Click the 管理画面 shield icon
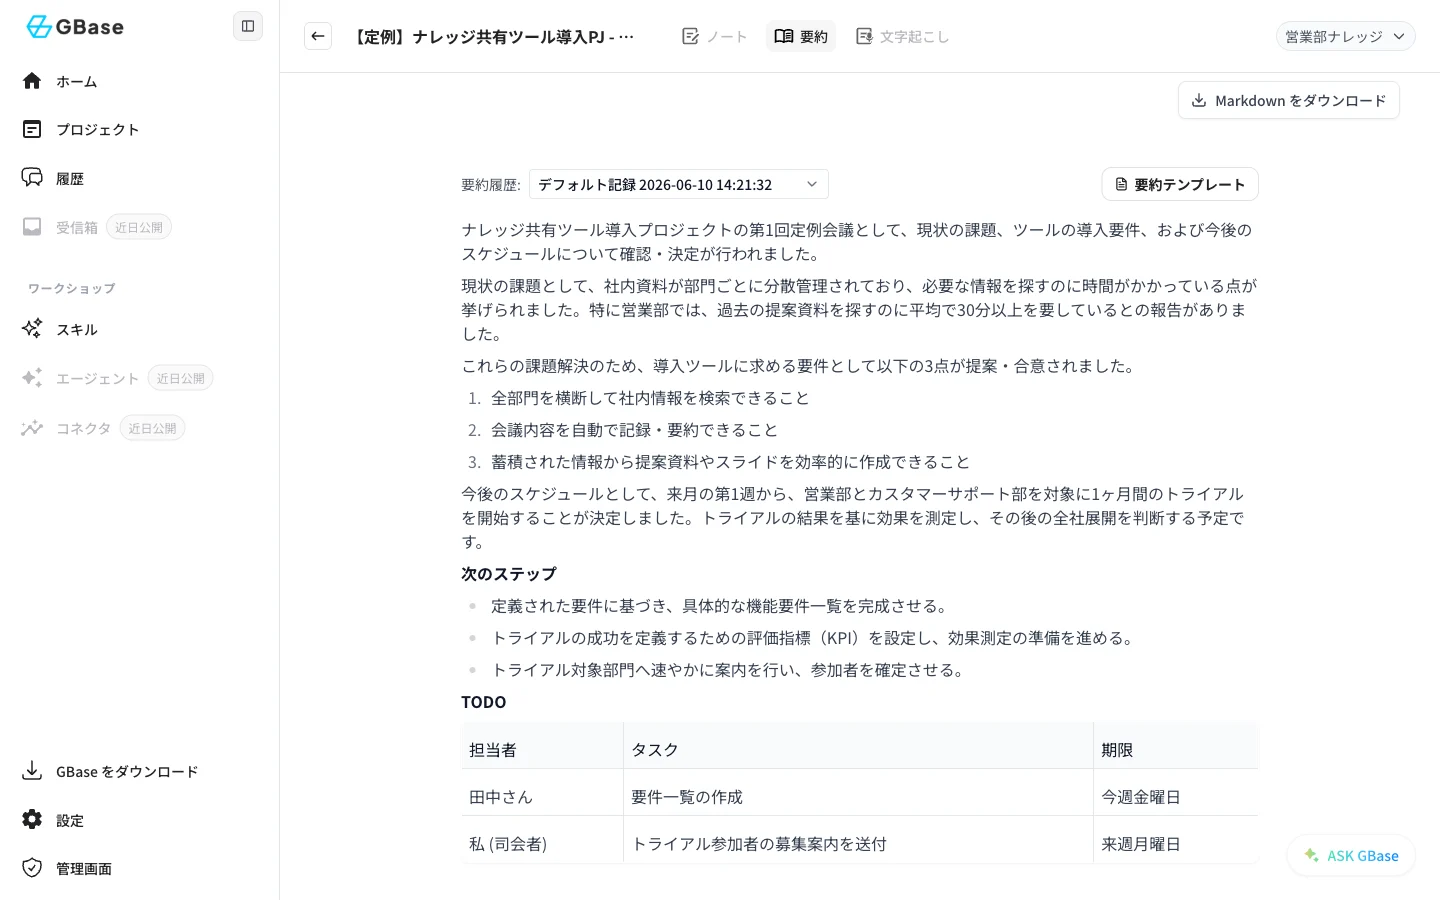 tap(32, 868)
